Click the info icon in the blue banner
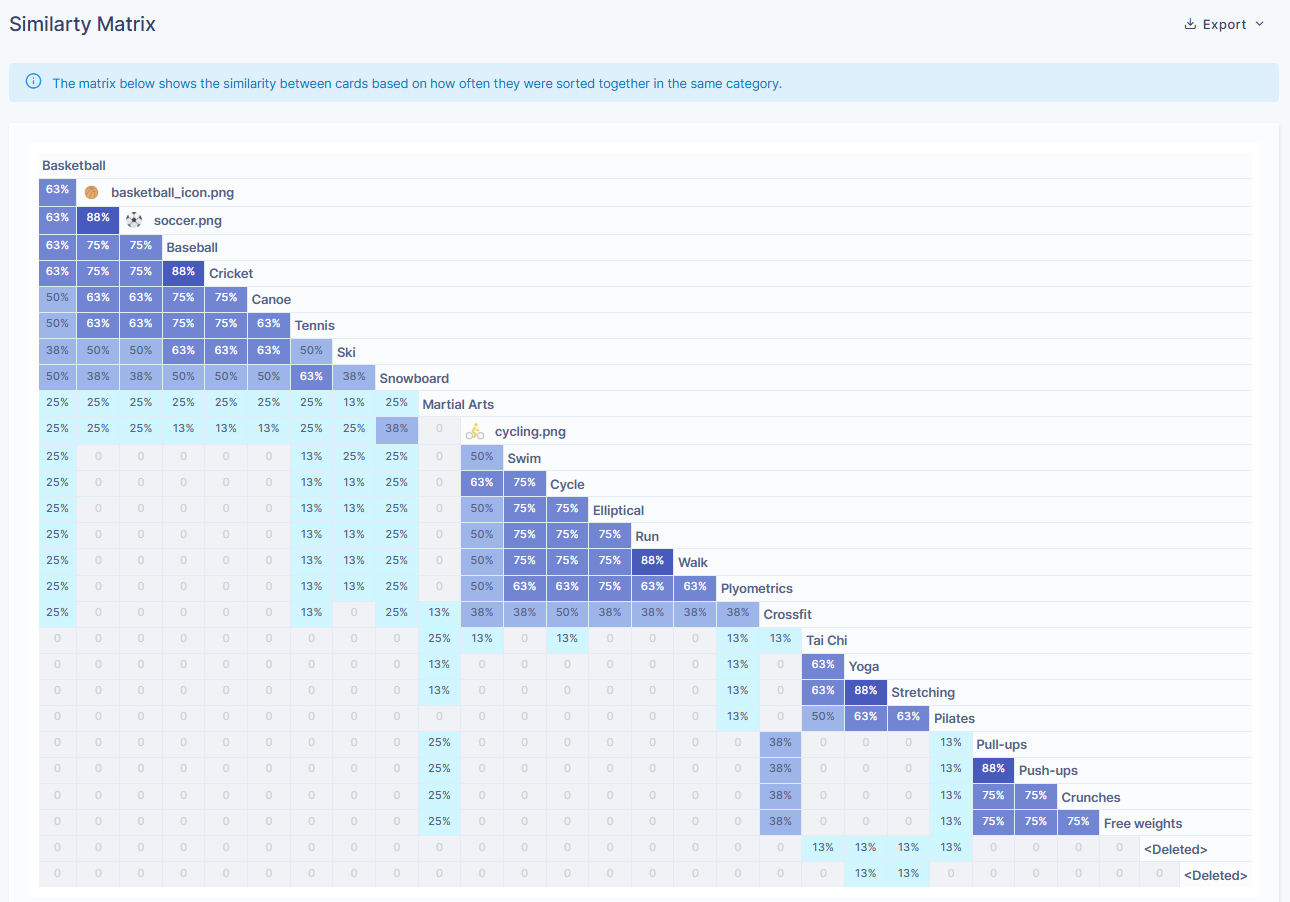 pyautogui.click(x=33, y=82)
